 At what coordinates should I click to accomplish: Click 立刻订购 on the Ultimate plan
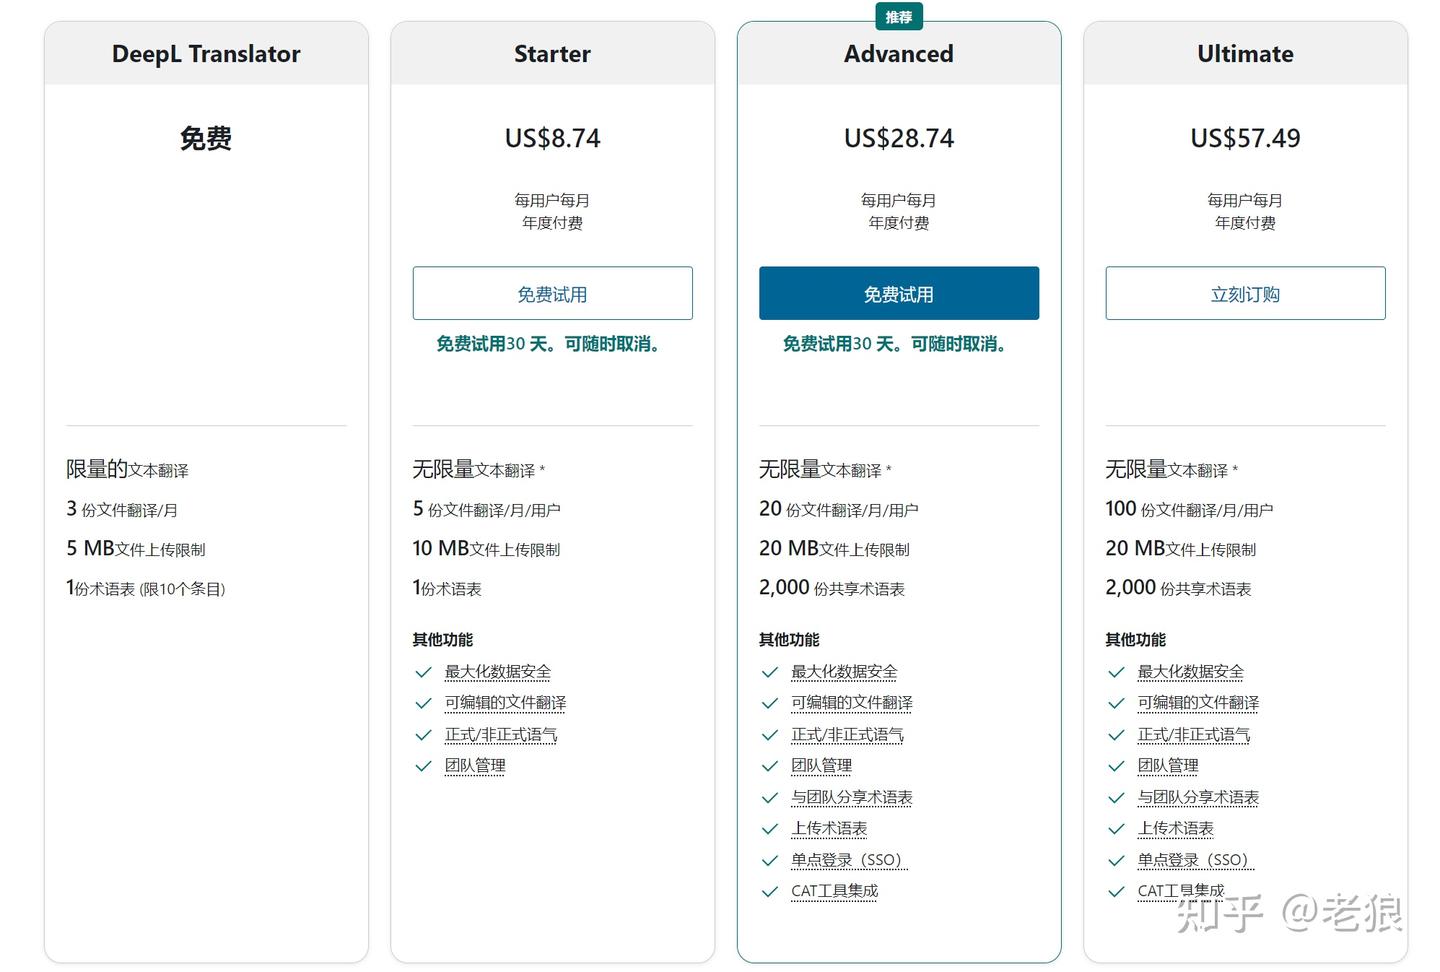(x=1245, y=293)
